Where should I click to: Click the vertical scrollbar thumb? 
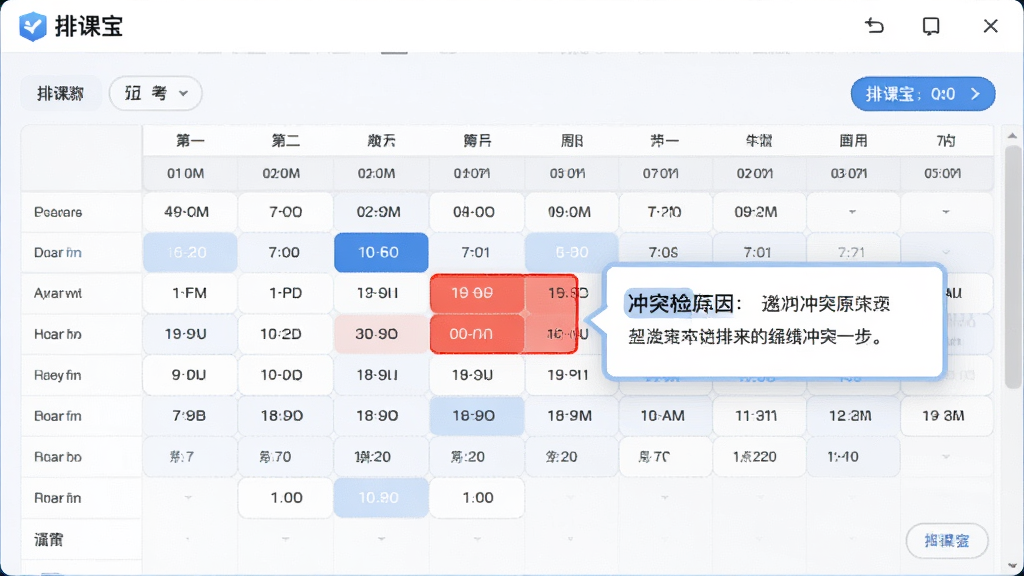(1013, 268)
